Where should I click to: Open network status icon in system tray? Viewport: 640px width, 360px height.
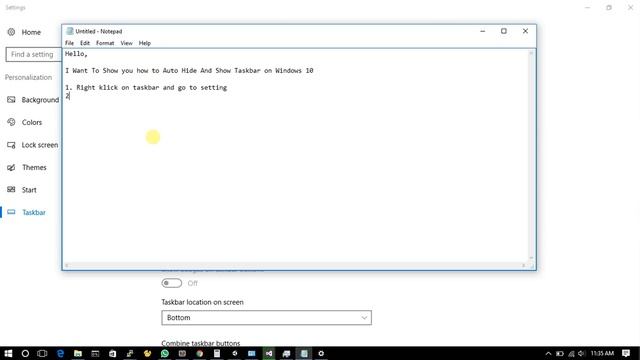(571, 353)
